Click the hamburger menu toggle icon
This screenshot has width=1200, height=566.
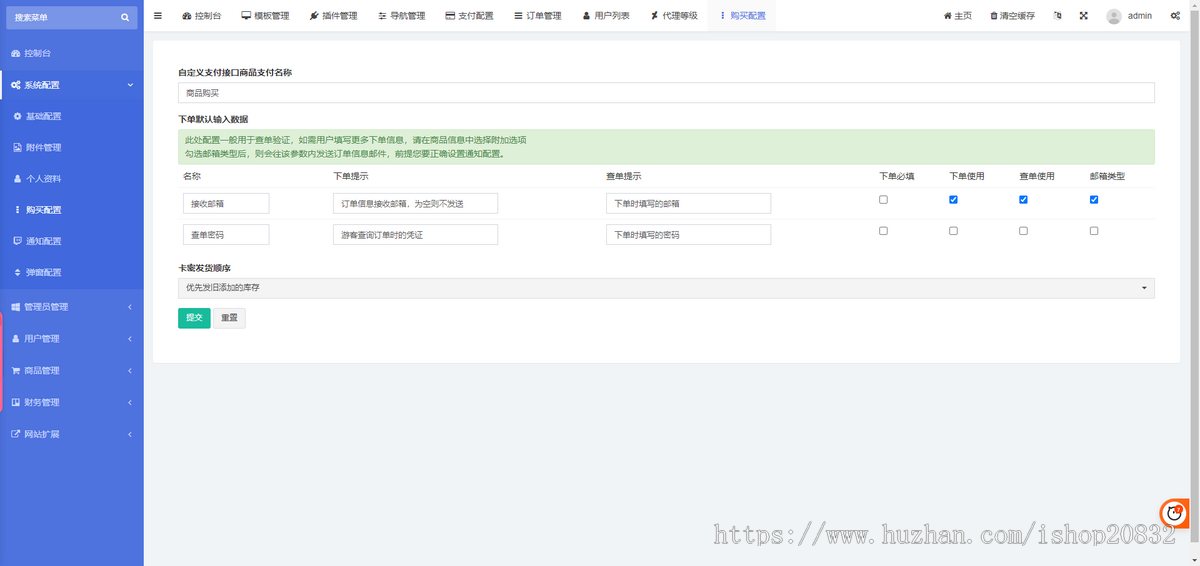157,16
